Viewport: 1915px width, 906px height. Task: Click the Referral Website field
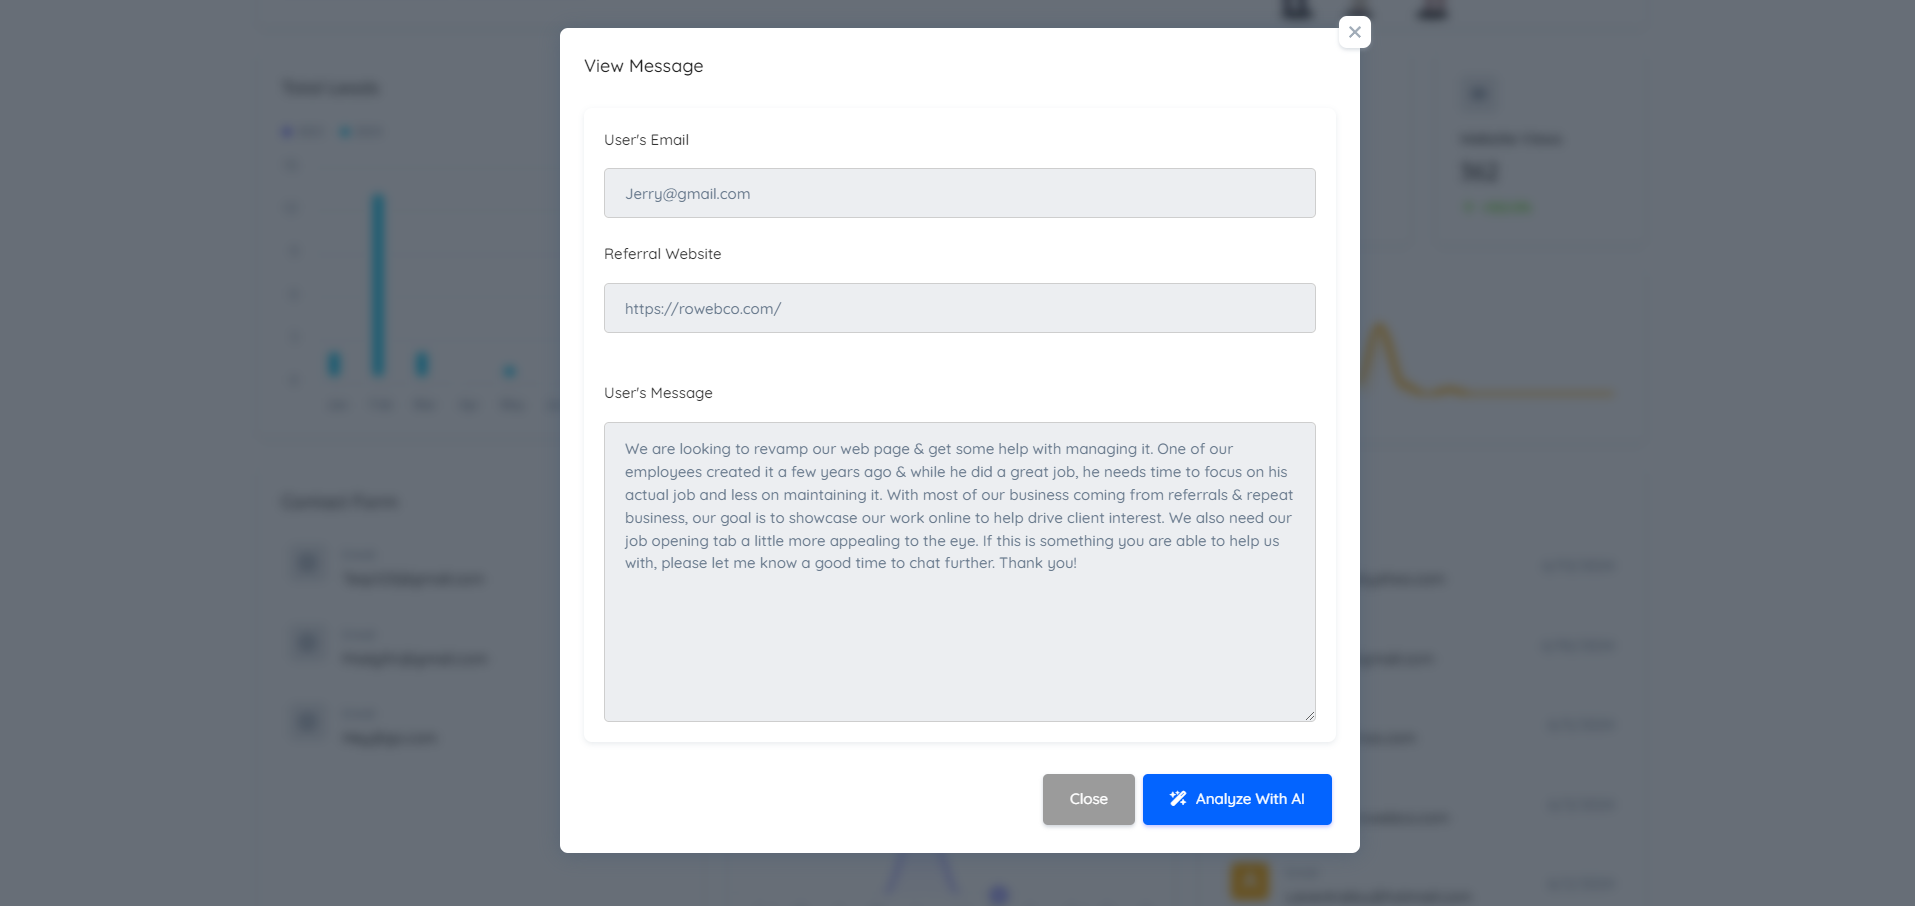959,308
